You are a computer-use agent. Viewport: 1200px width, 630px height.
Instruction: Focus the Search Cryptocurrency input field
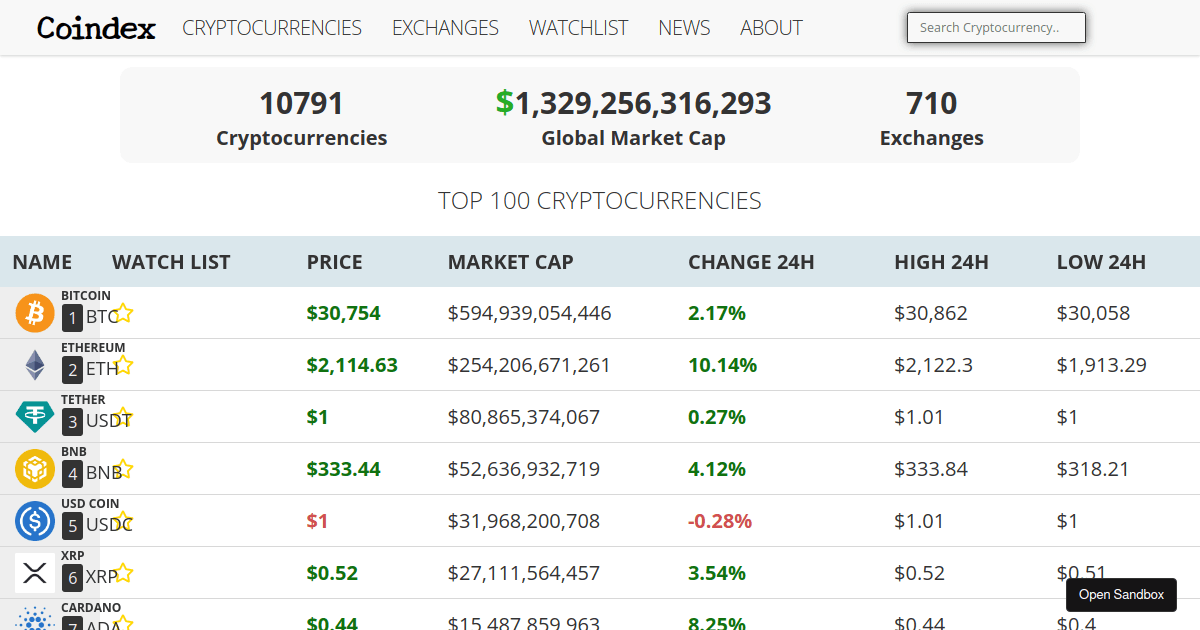coord(995,28)
